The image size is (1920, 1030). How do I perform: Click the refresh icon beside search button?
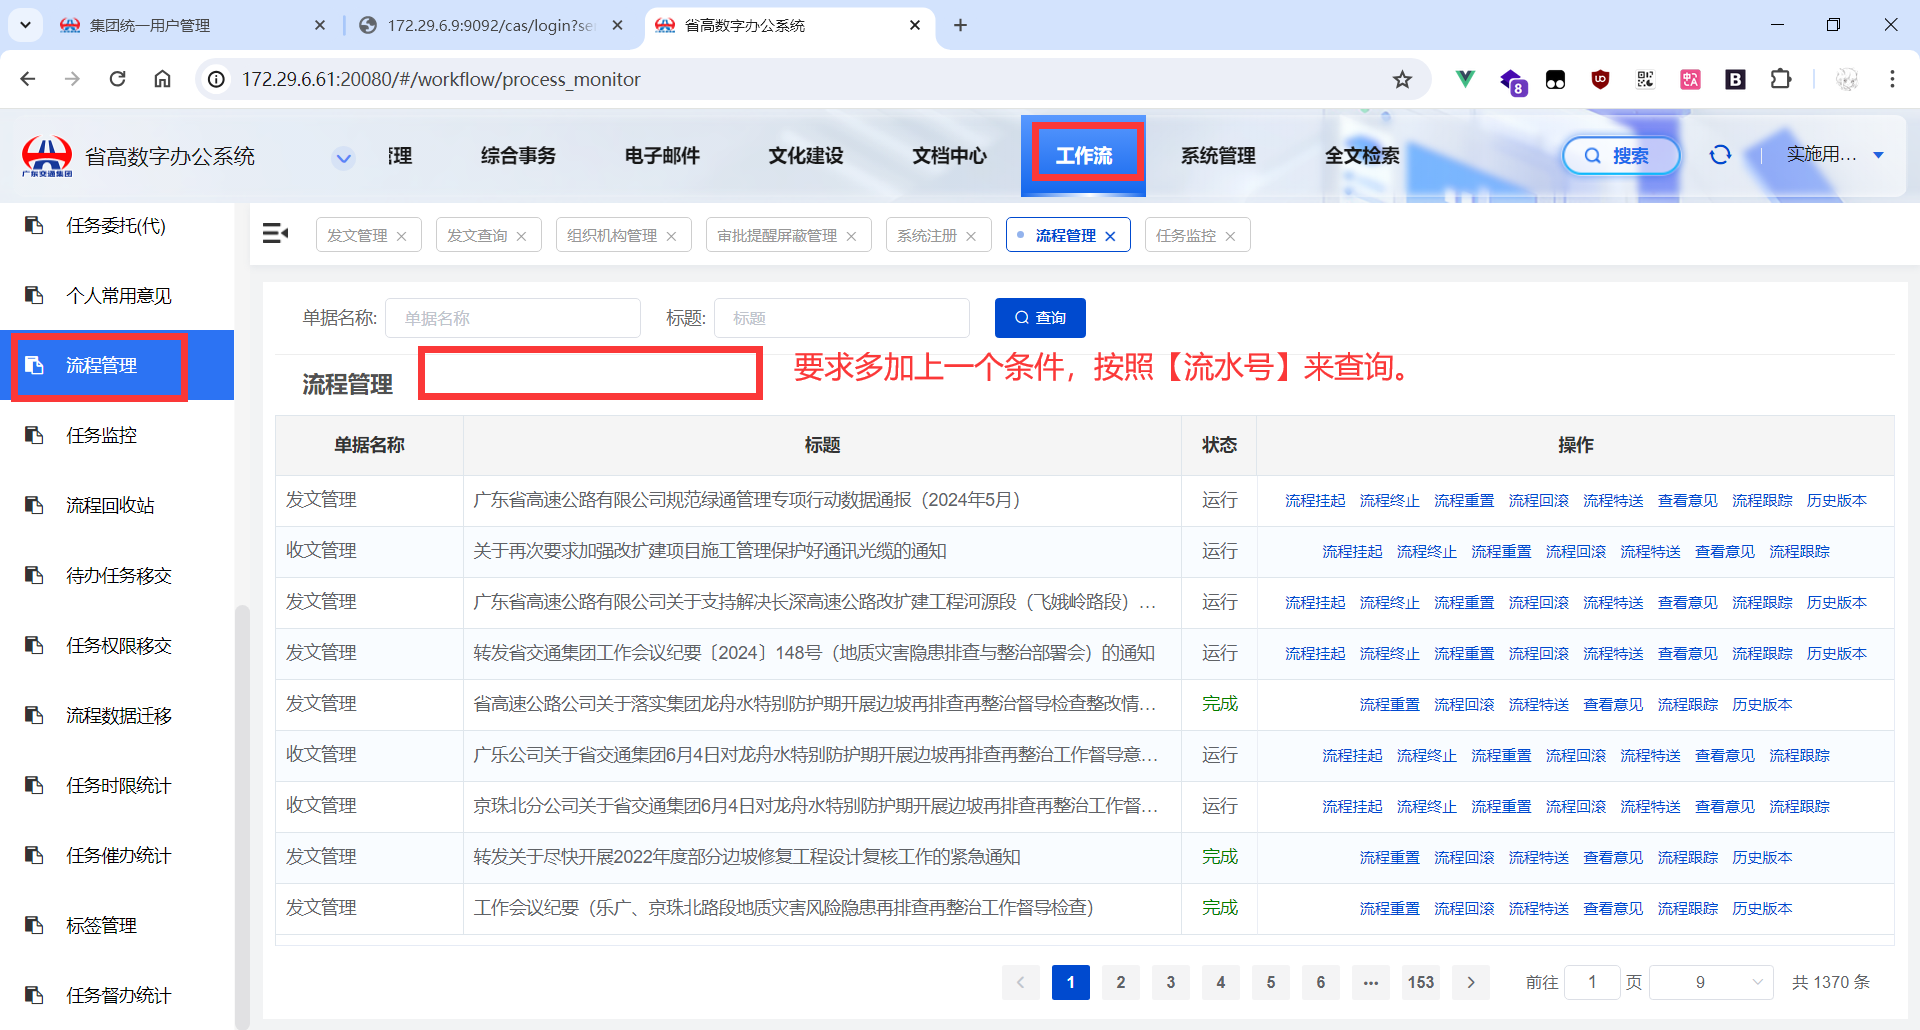tap(1720, 155)
